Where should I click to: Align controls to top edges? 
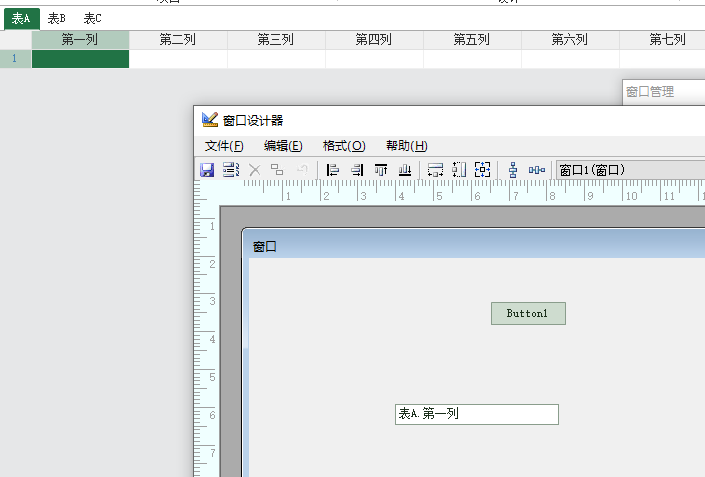point(381,170)
